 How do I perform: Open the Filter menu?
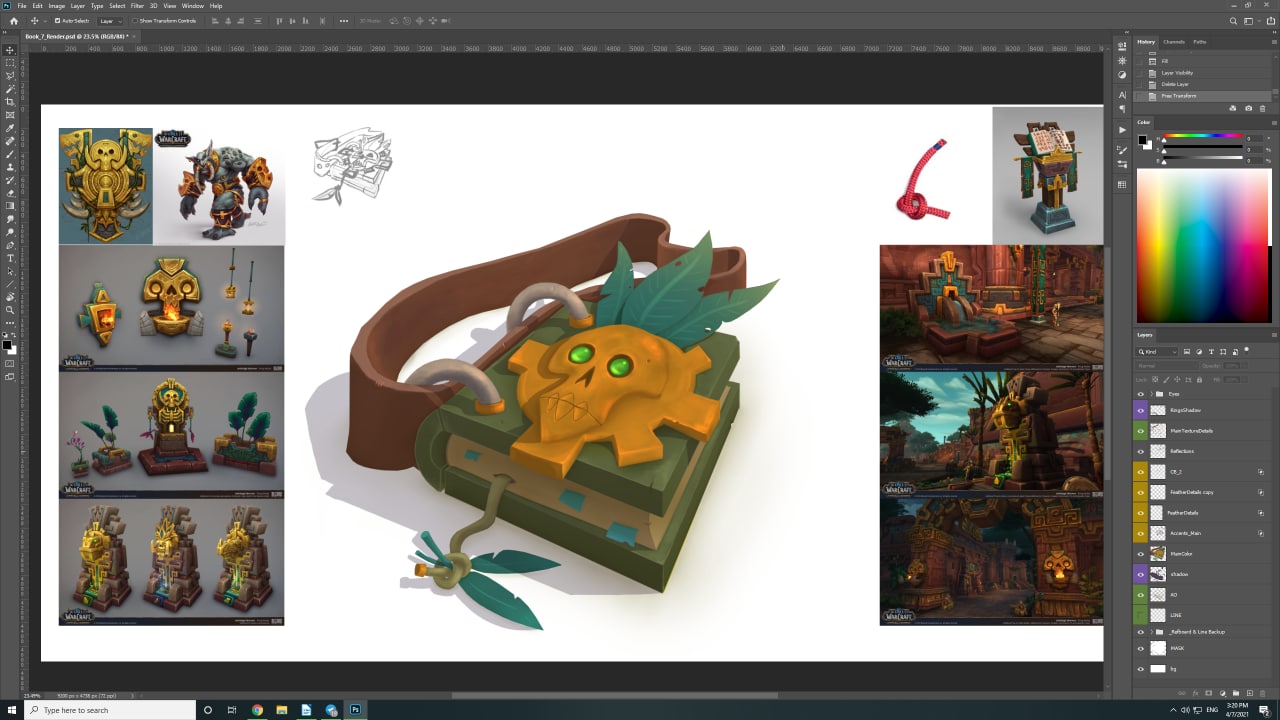pyautogui.click(x=137, y=6)
